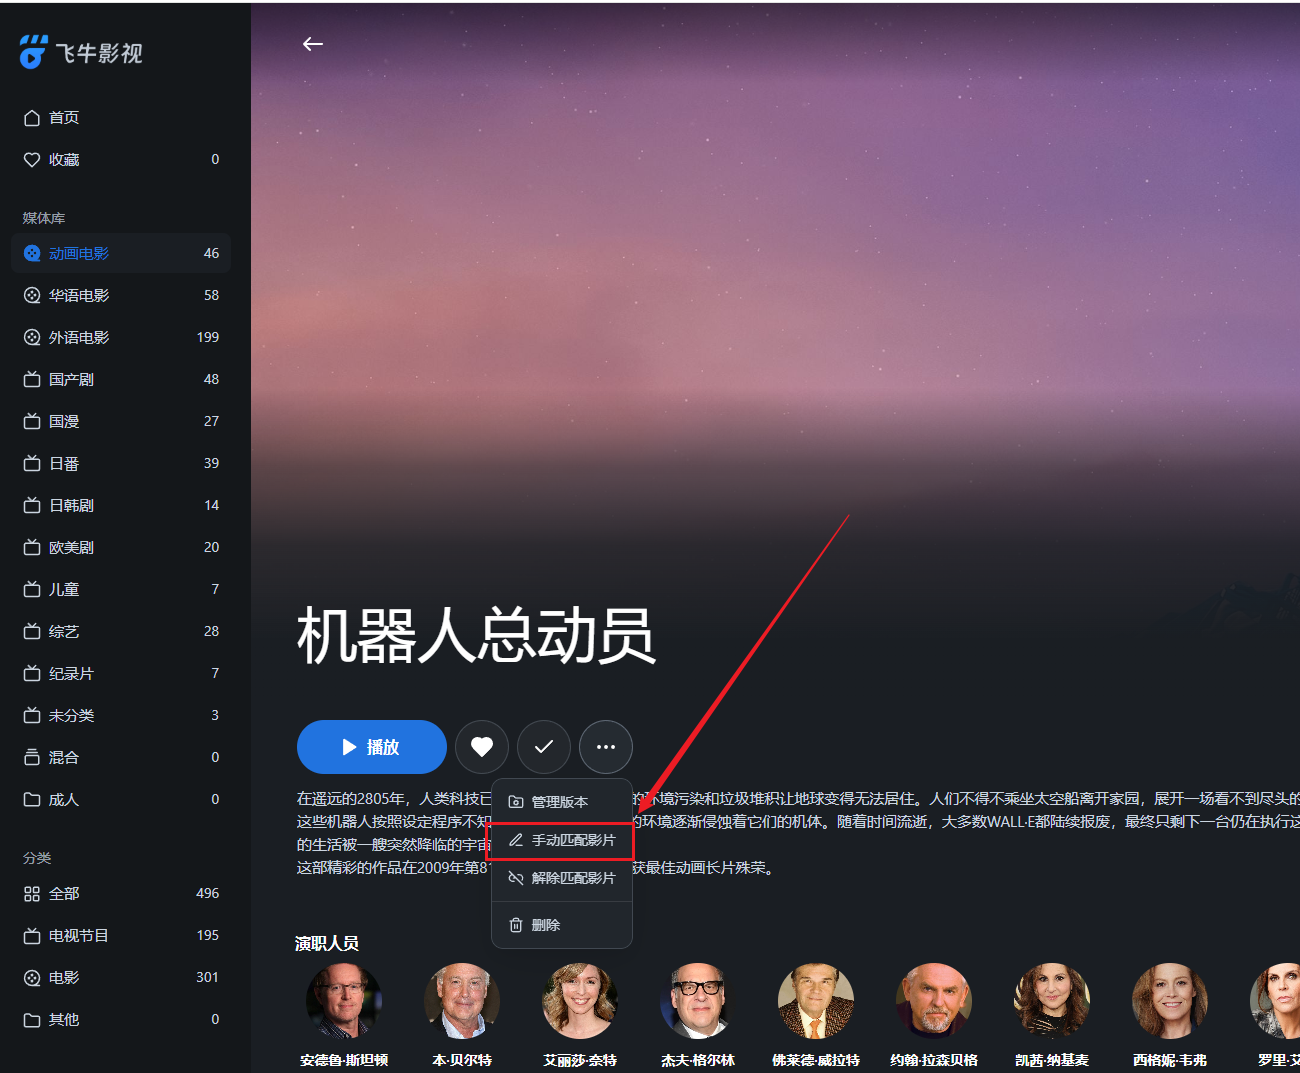Open cast photo of 艾丽莎·奈特
Image resolution: width=1300 pixels, height=1073 pixels.
pyautogui.click(x=580, y=1001)
